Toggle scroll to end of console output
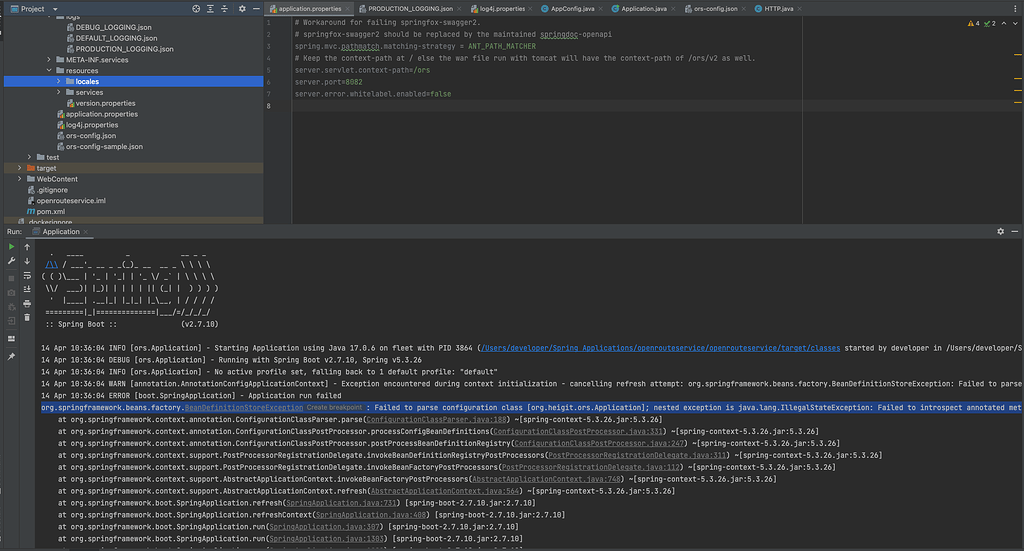Viewport: 1024px width, 551px height. click(x=27, y=289)
